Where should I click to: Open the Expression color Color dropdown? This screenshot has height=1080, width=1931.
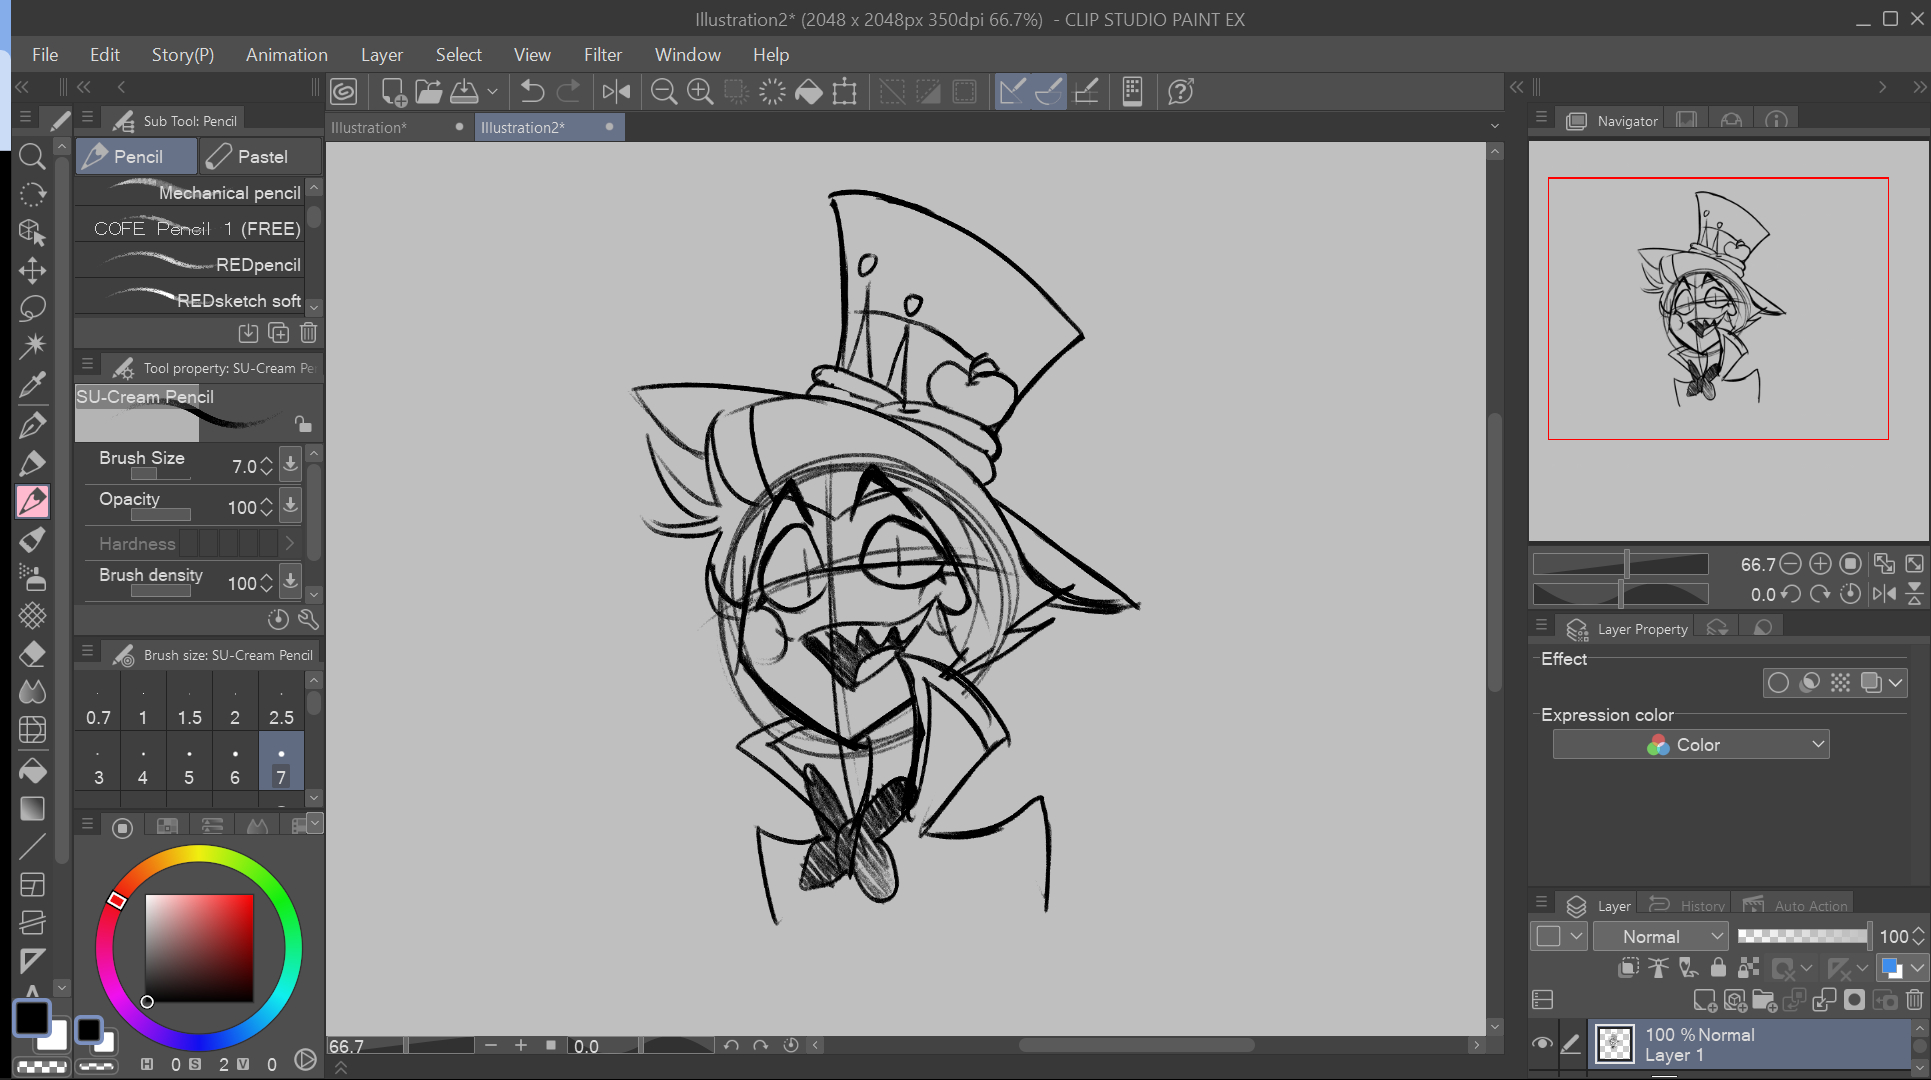[x=1690, y=745]
